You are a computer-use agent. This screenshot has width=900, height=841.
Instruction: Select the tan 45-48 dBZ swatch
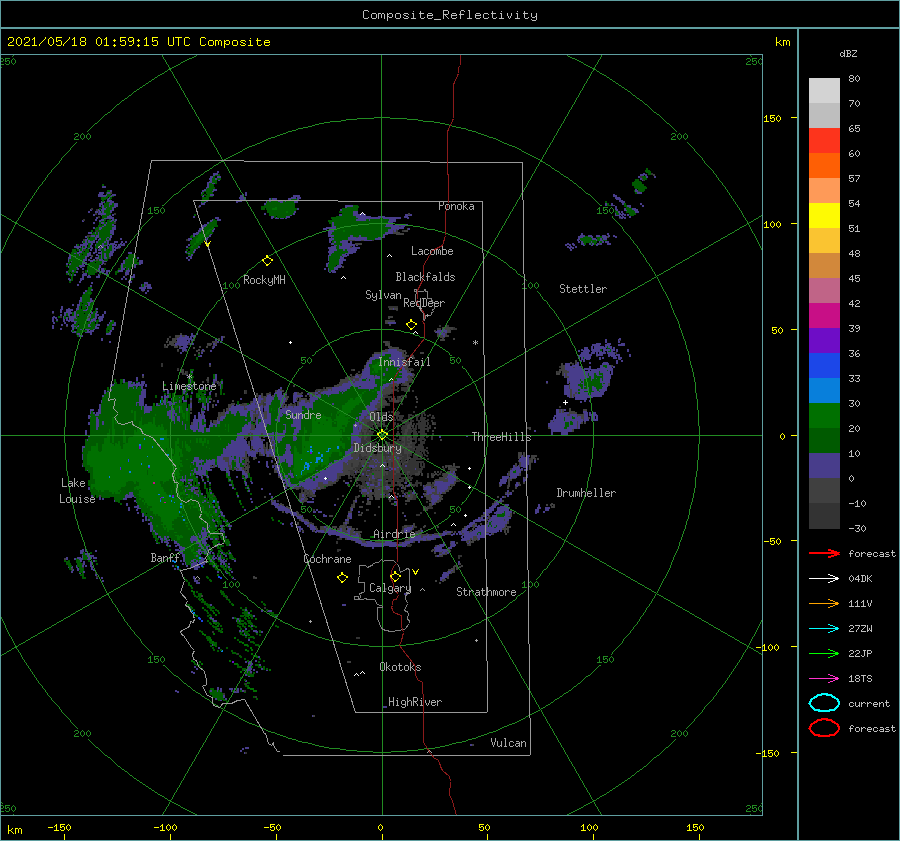click(824, 265)
